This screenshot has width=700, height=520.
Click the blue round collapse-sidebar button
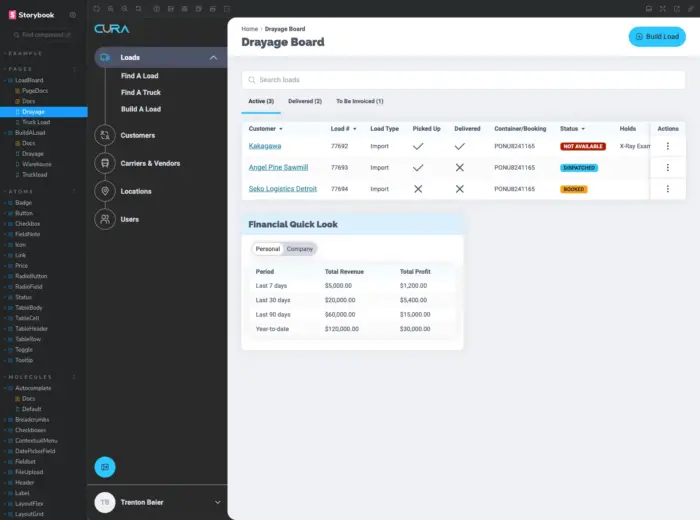[x=105, y=467]
